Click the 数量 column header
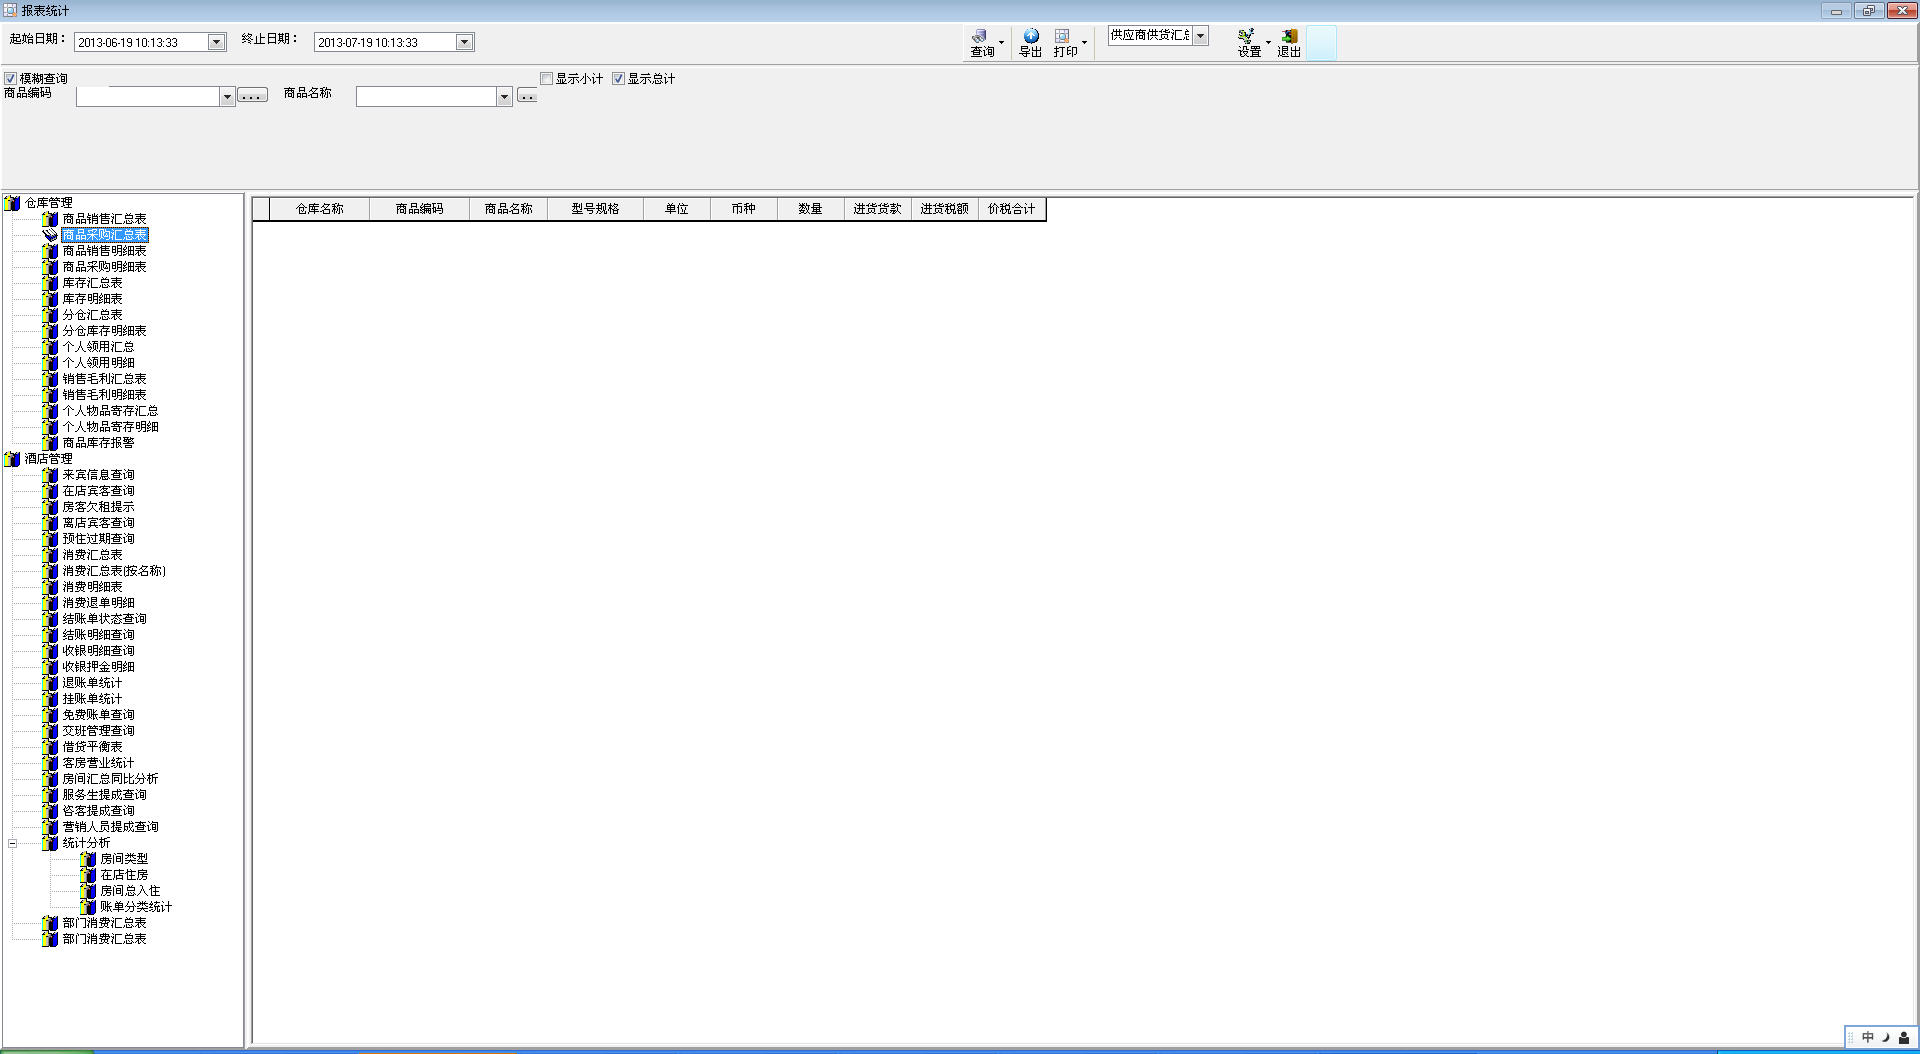The width and height of the screenshot is (1920, 1054). (x=810, y=209)
